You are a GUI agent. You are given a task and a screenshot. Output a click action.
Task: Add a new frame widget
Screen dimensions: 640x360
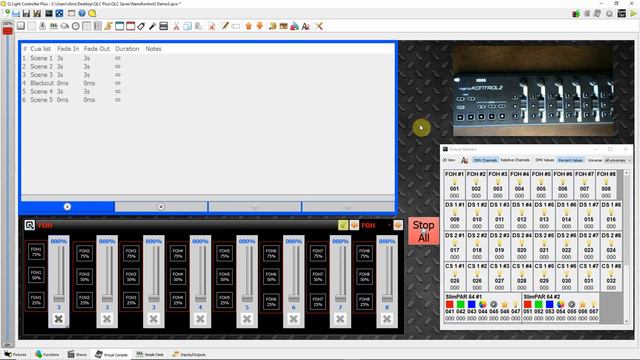(x=120, y=26)
